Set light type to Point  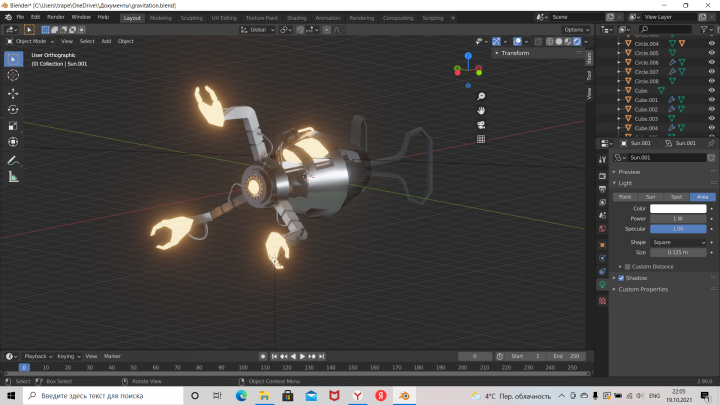click(625, 197)
